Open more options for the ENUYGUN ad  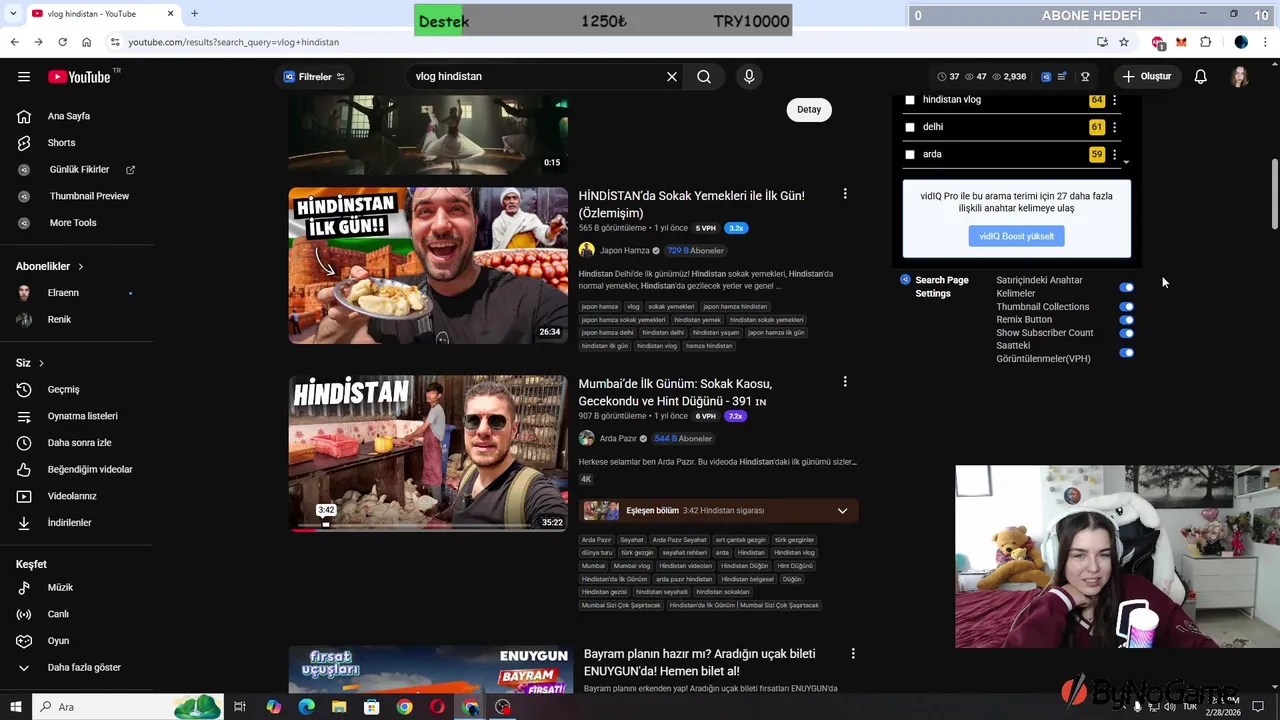[x=853, y=653]
